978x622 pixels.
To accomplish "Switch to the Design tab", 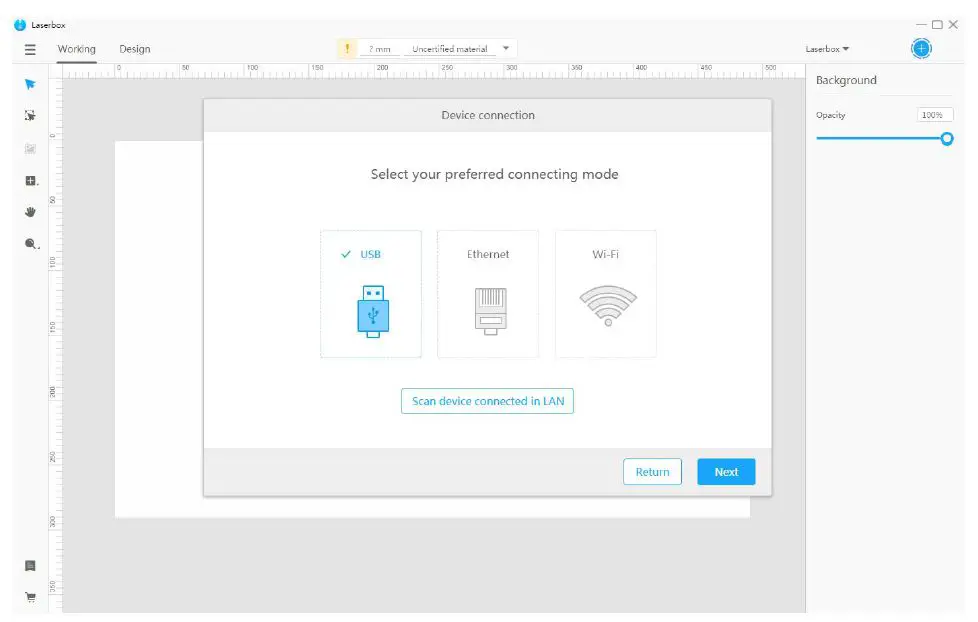I will point(135,49).
